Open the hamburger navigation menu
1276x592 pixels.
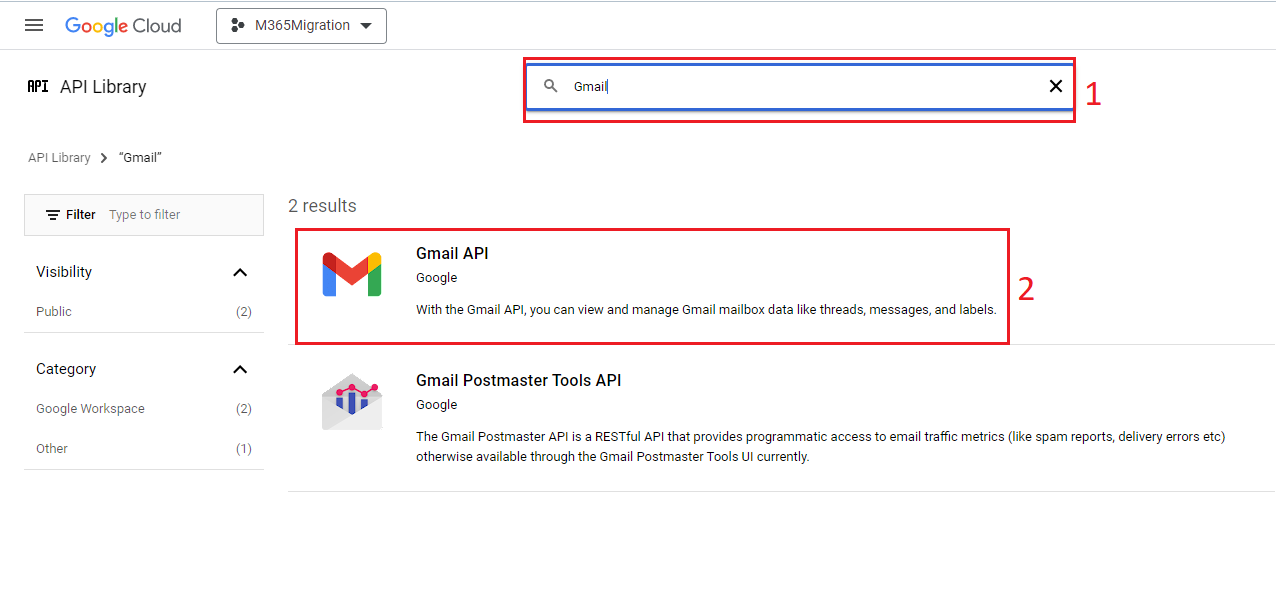point(34,25)
